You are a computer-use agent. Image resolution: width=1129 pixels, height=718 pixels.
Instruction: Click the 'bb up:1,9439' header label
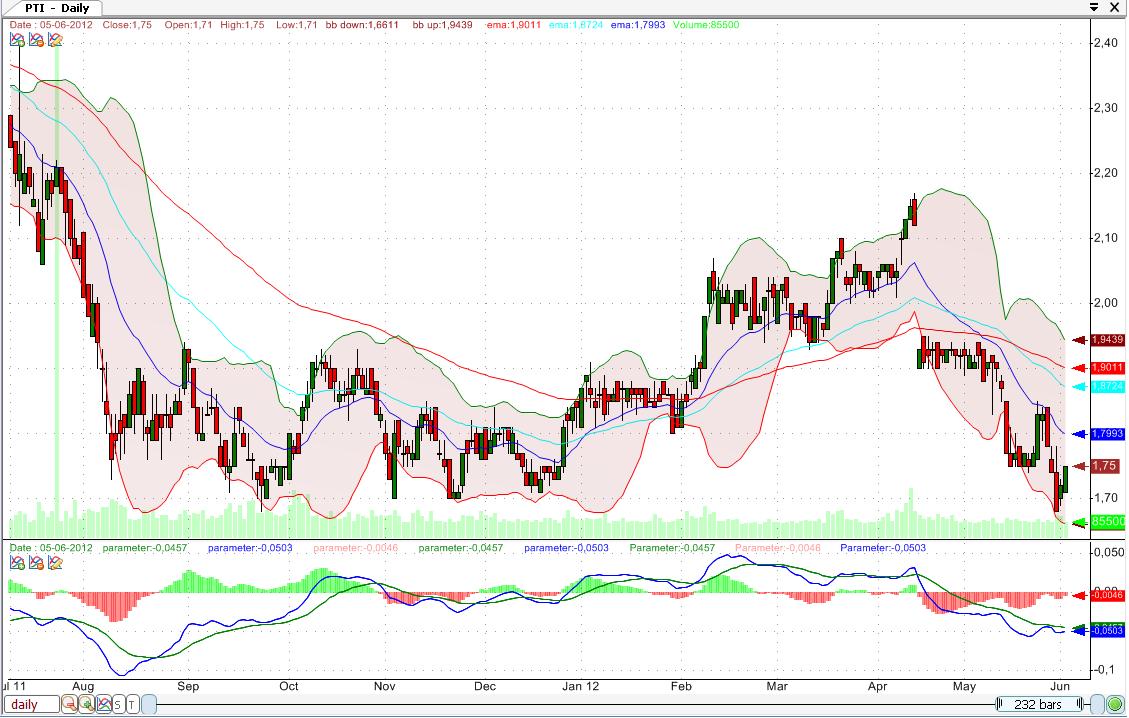443,24
